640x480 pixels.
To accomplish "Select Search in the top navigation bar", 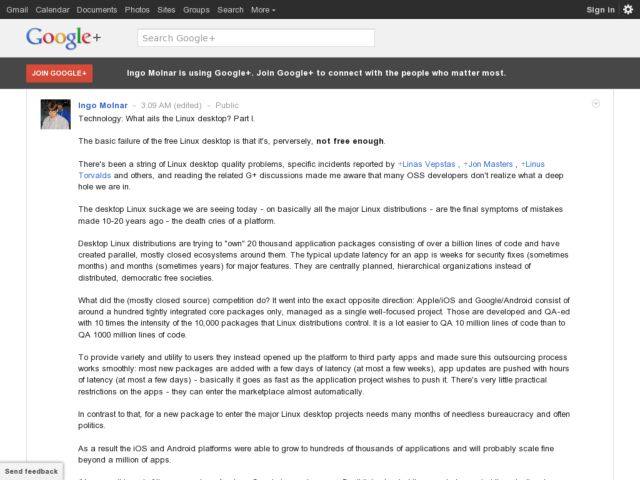I will [230, 9].
